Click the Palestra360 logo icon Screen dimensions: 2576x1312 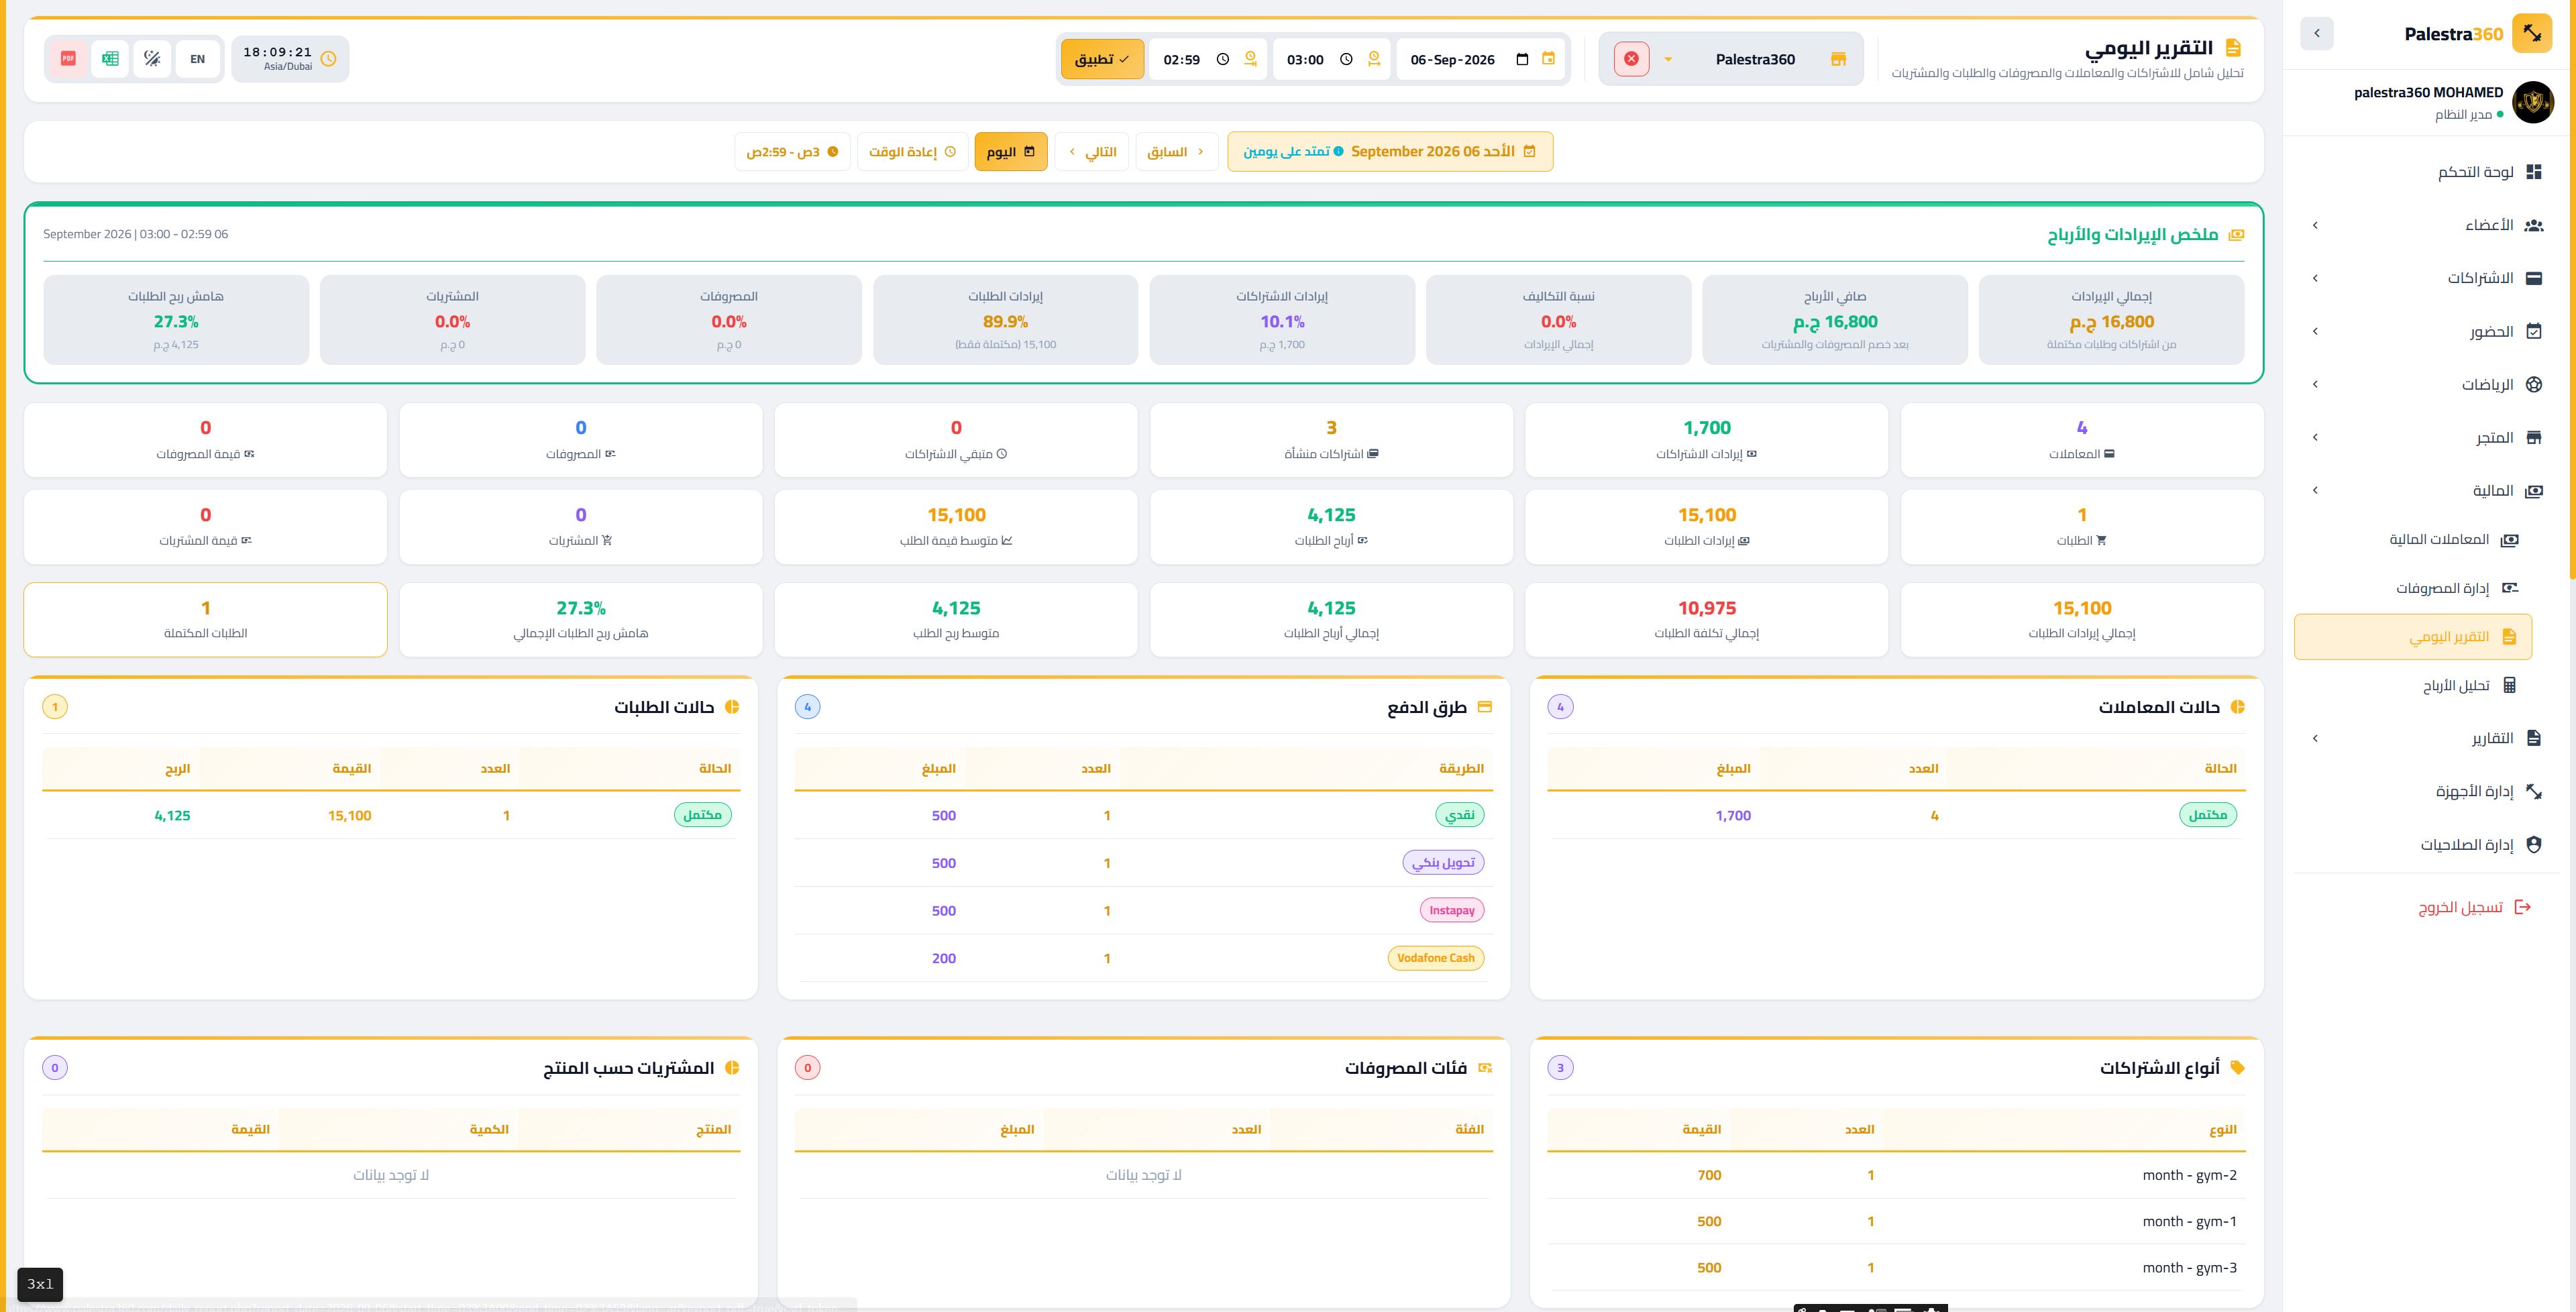click(2532, 33)
